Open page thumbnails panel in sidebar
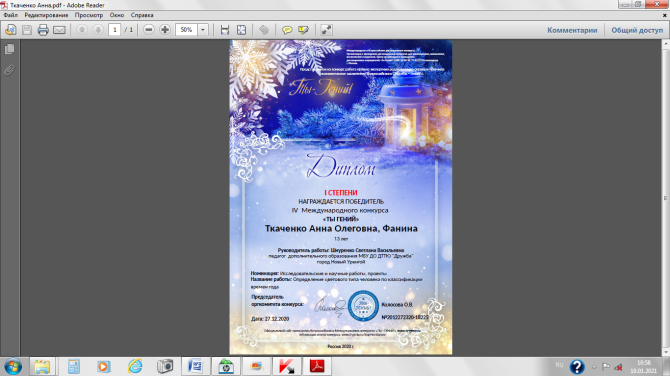The height and width of the screenshot is (376, 670). [9, 50]
